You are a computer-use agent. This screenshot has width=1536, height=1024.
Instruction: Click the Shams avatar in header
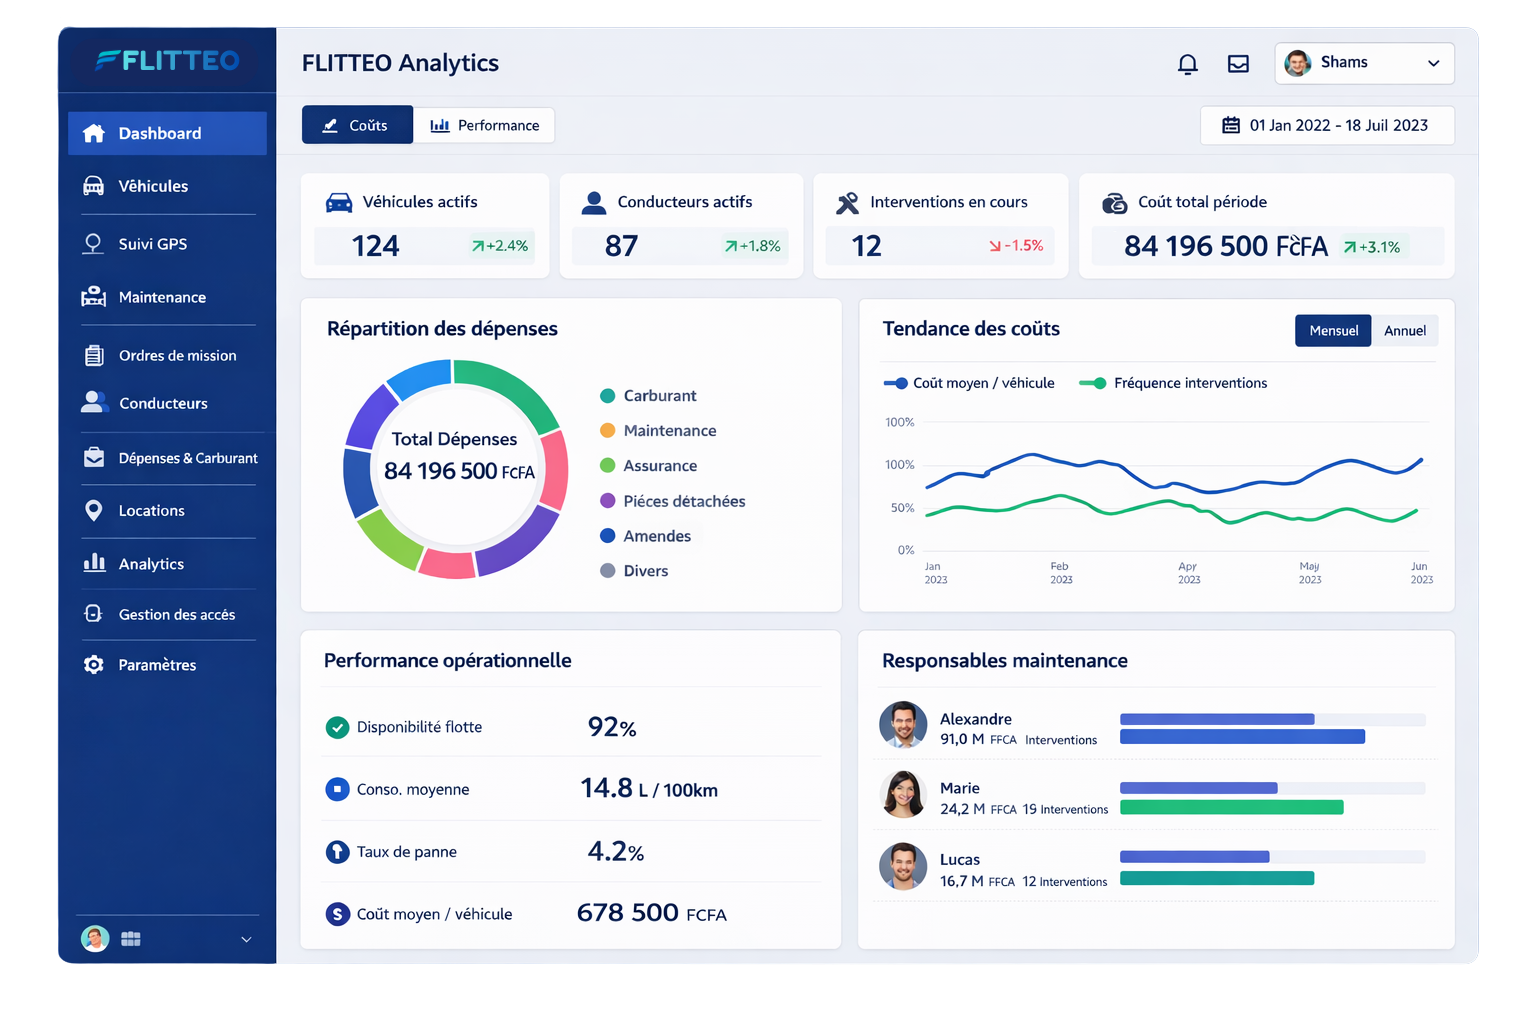click(1298, 63)
